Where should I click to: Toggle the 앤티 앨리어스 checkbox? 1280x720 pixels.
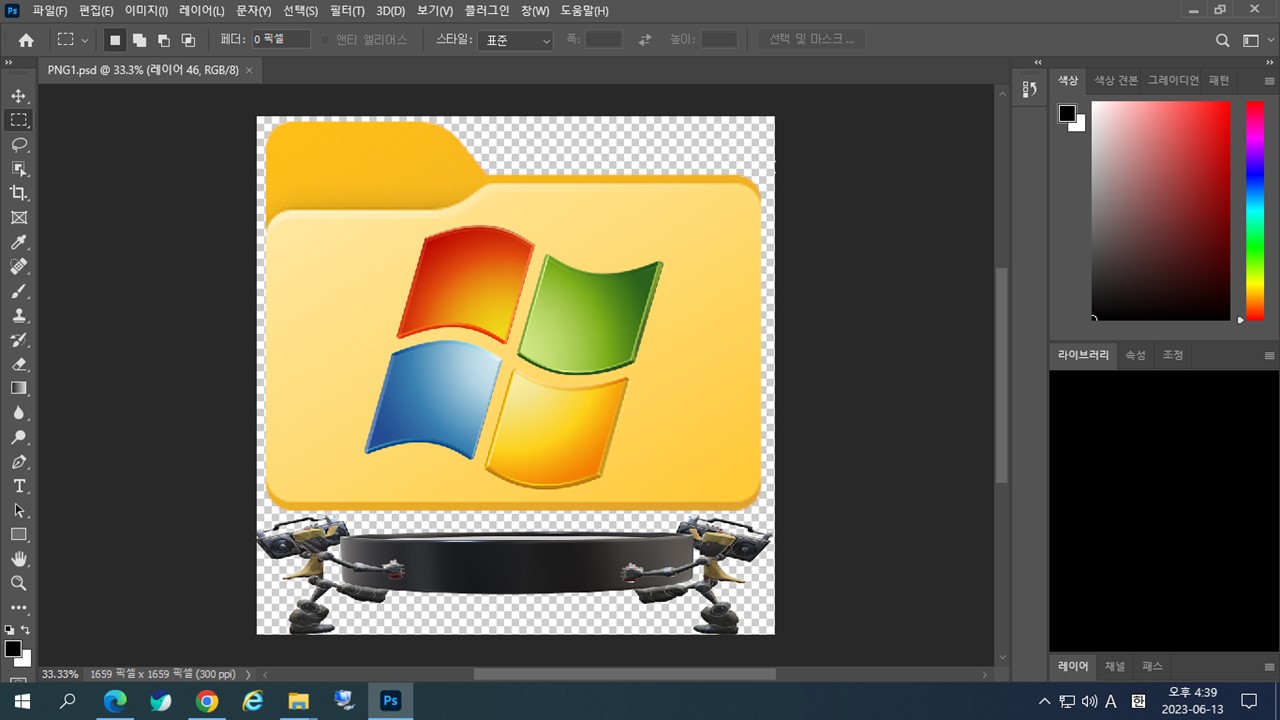tap(324, 40)
